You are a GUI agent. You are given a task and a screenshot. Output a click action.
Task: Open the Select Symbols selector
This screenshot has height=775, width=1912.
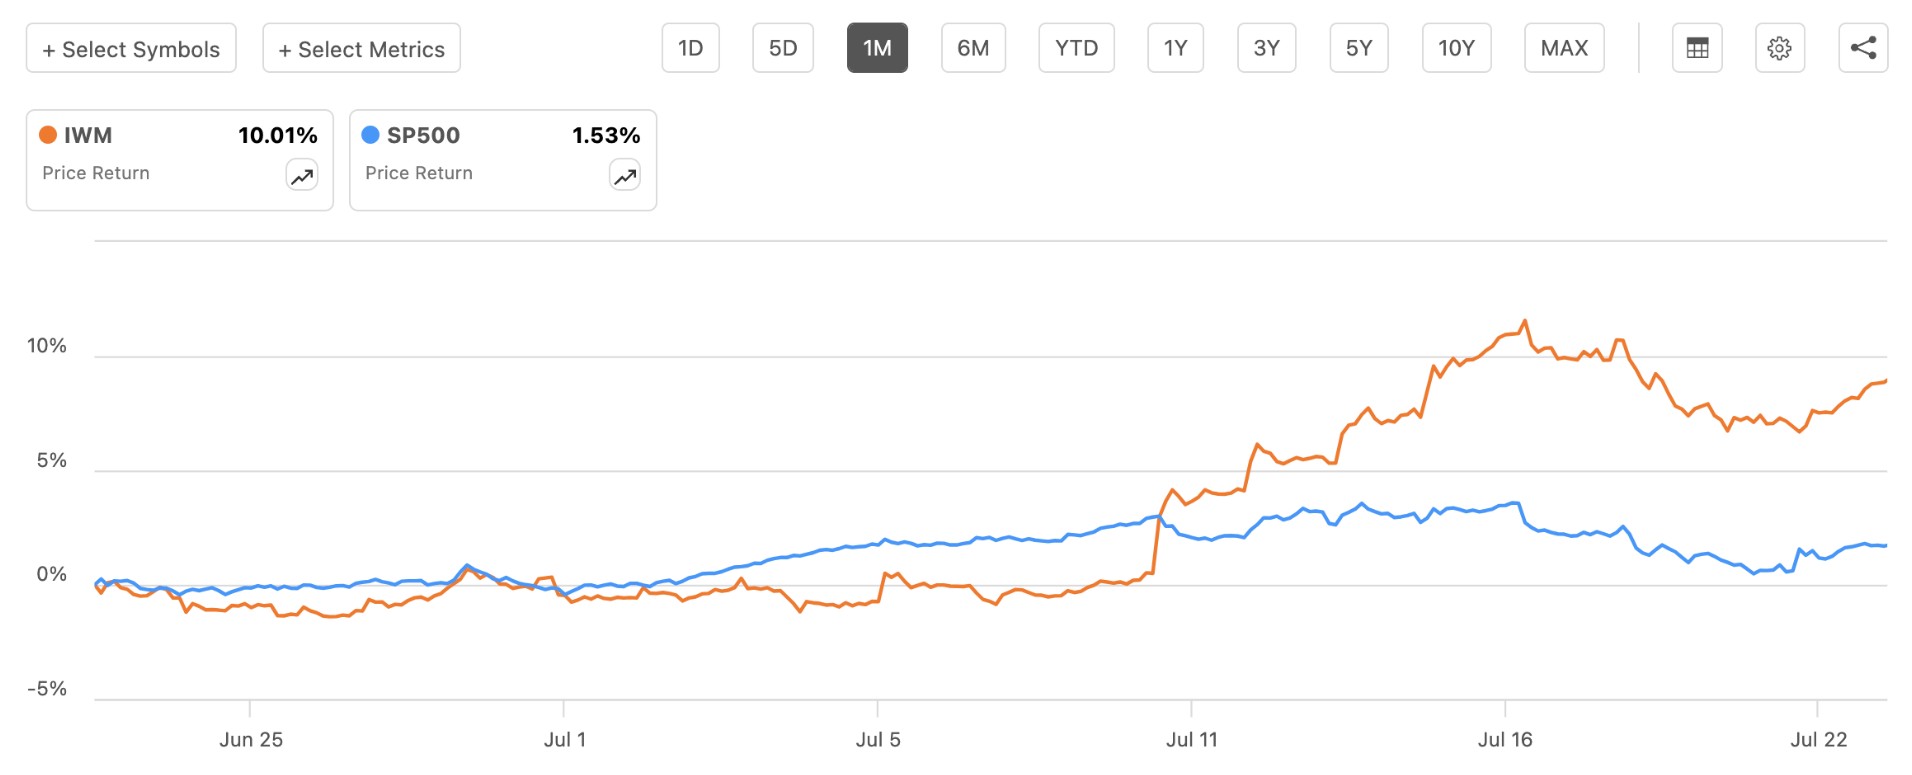pyautogui.click(x=131, y=48)
